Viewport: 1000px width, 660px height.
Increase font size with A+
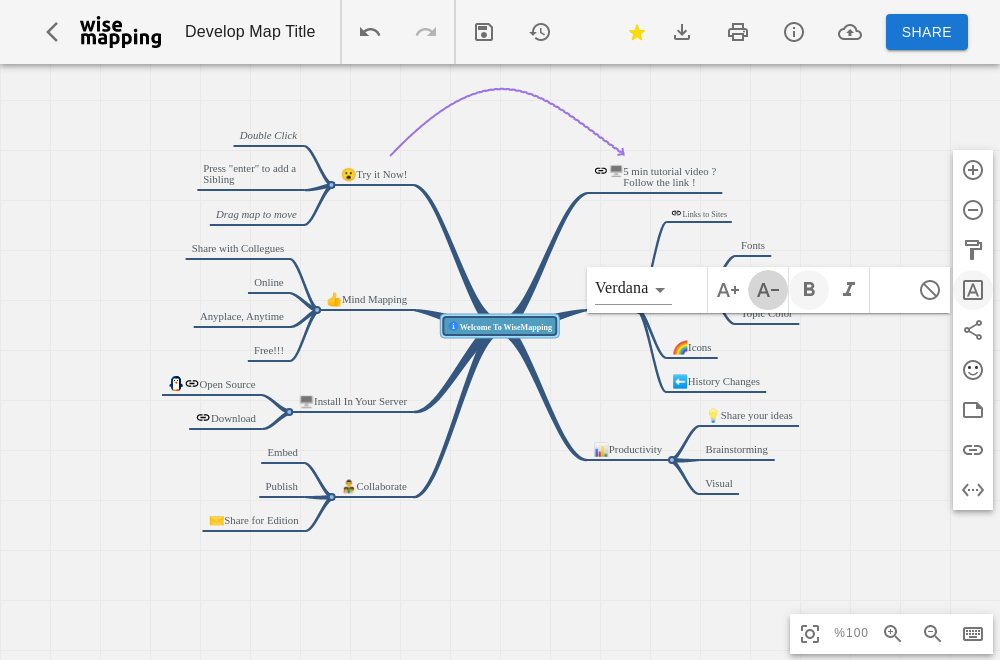728,290
